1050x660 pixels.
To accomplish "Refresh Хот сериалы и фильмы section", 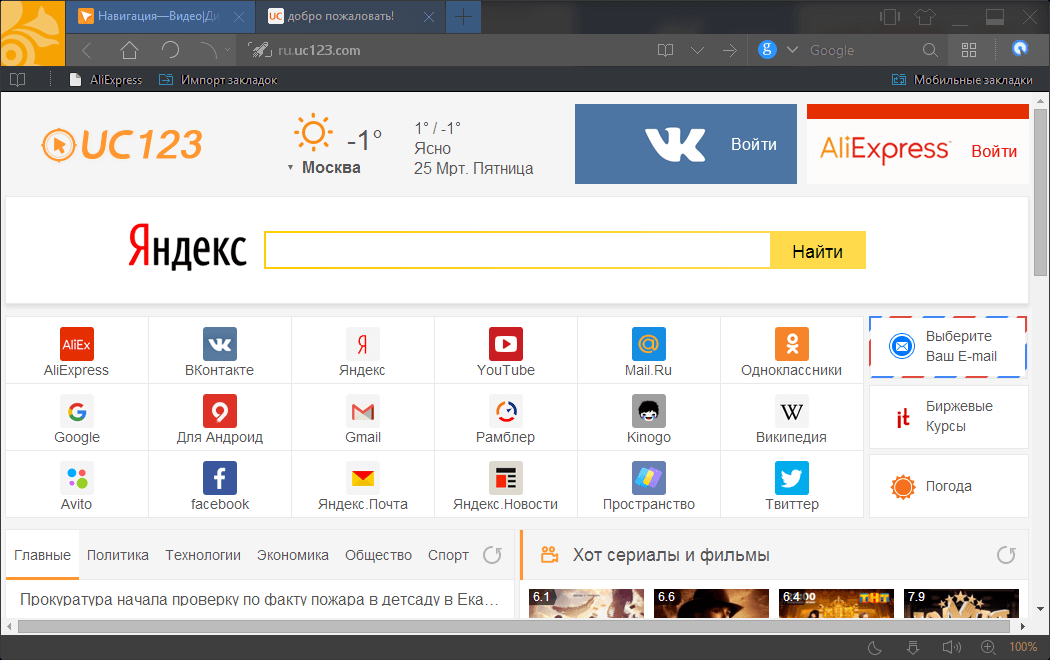I will pos(1006,555).
